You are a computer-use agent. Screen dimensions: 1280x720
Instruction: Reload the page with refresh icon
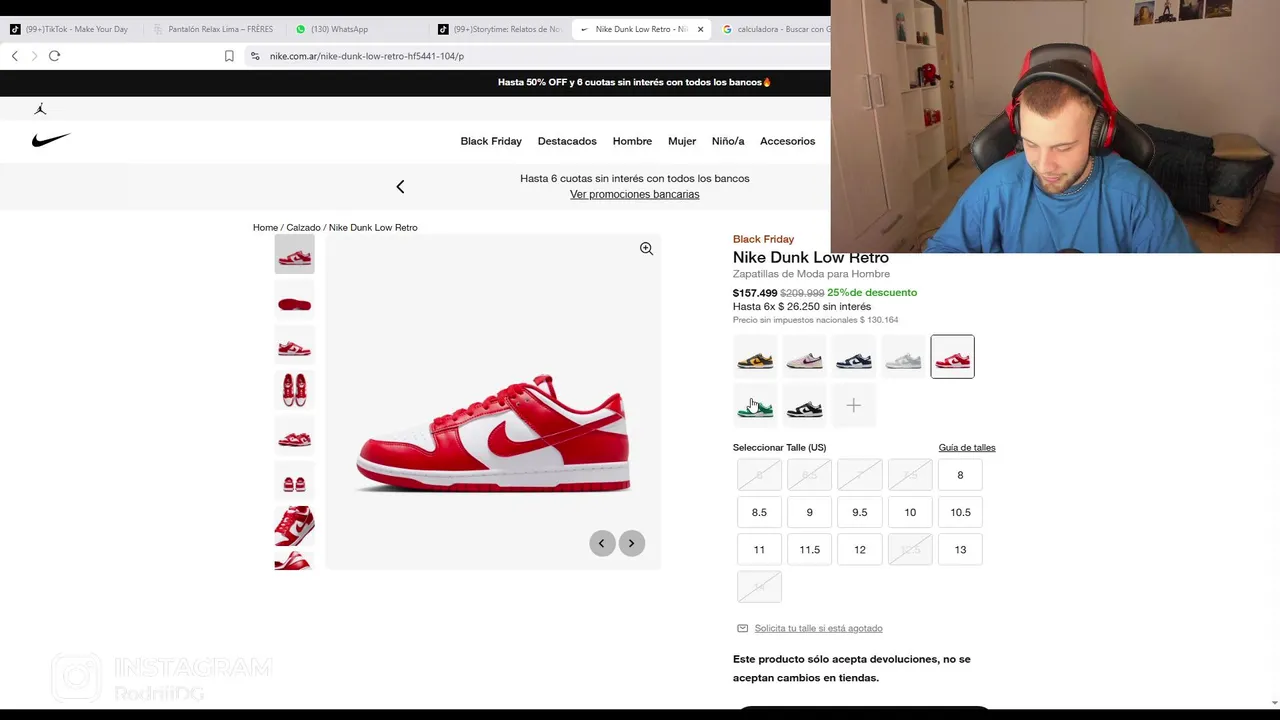54,56
